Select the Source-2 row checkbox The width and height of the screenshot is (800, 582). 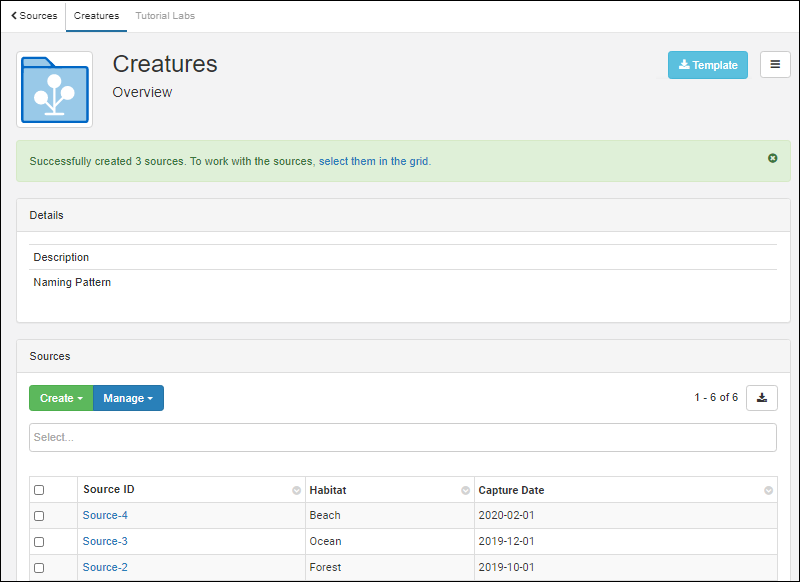click(x=39, y=568)
